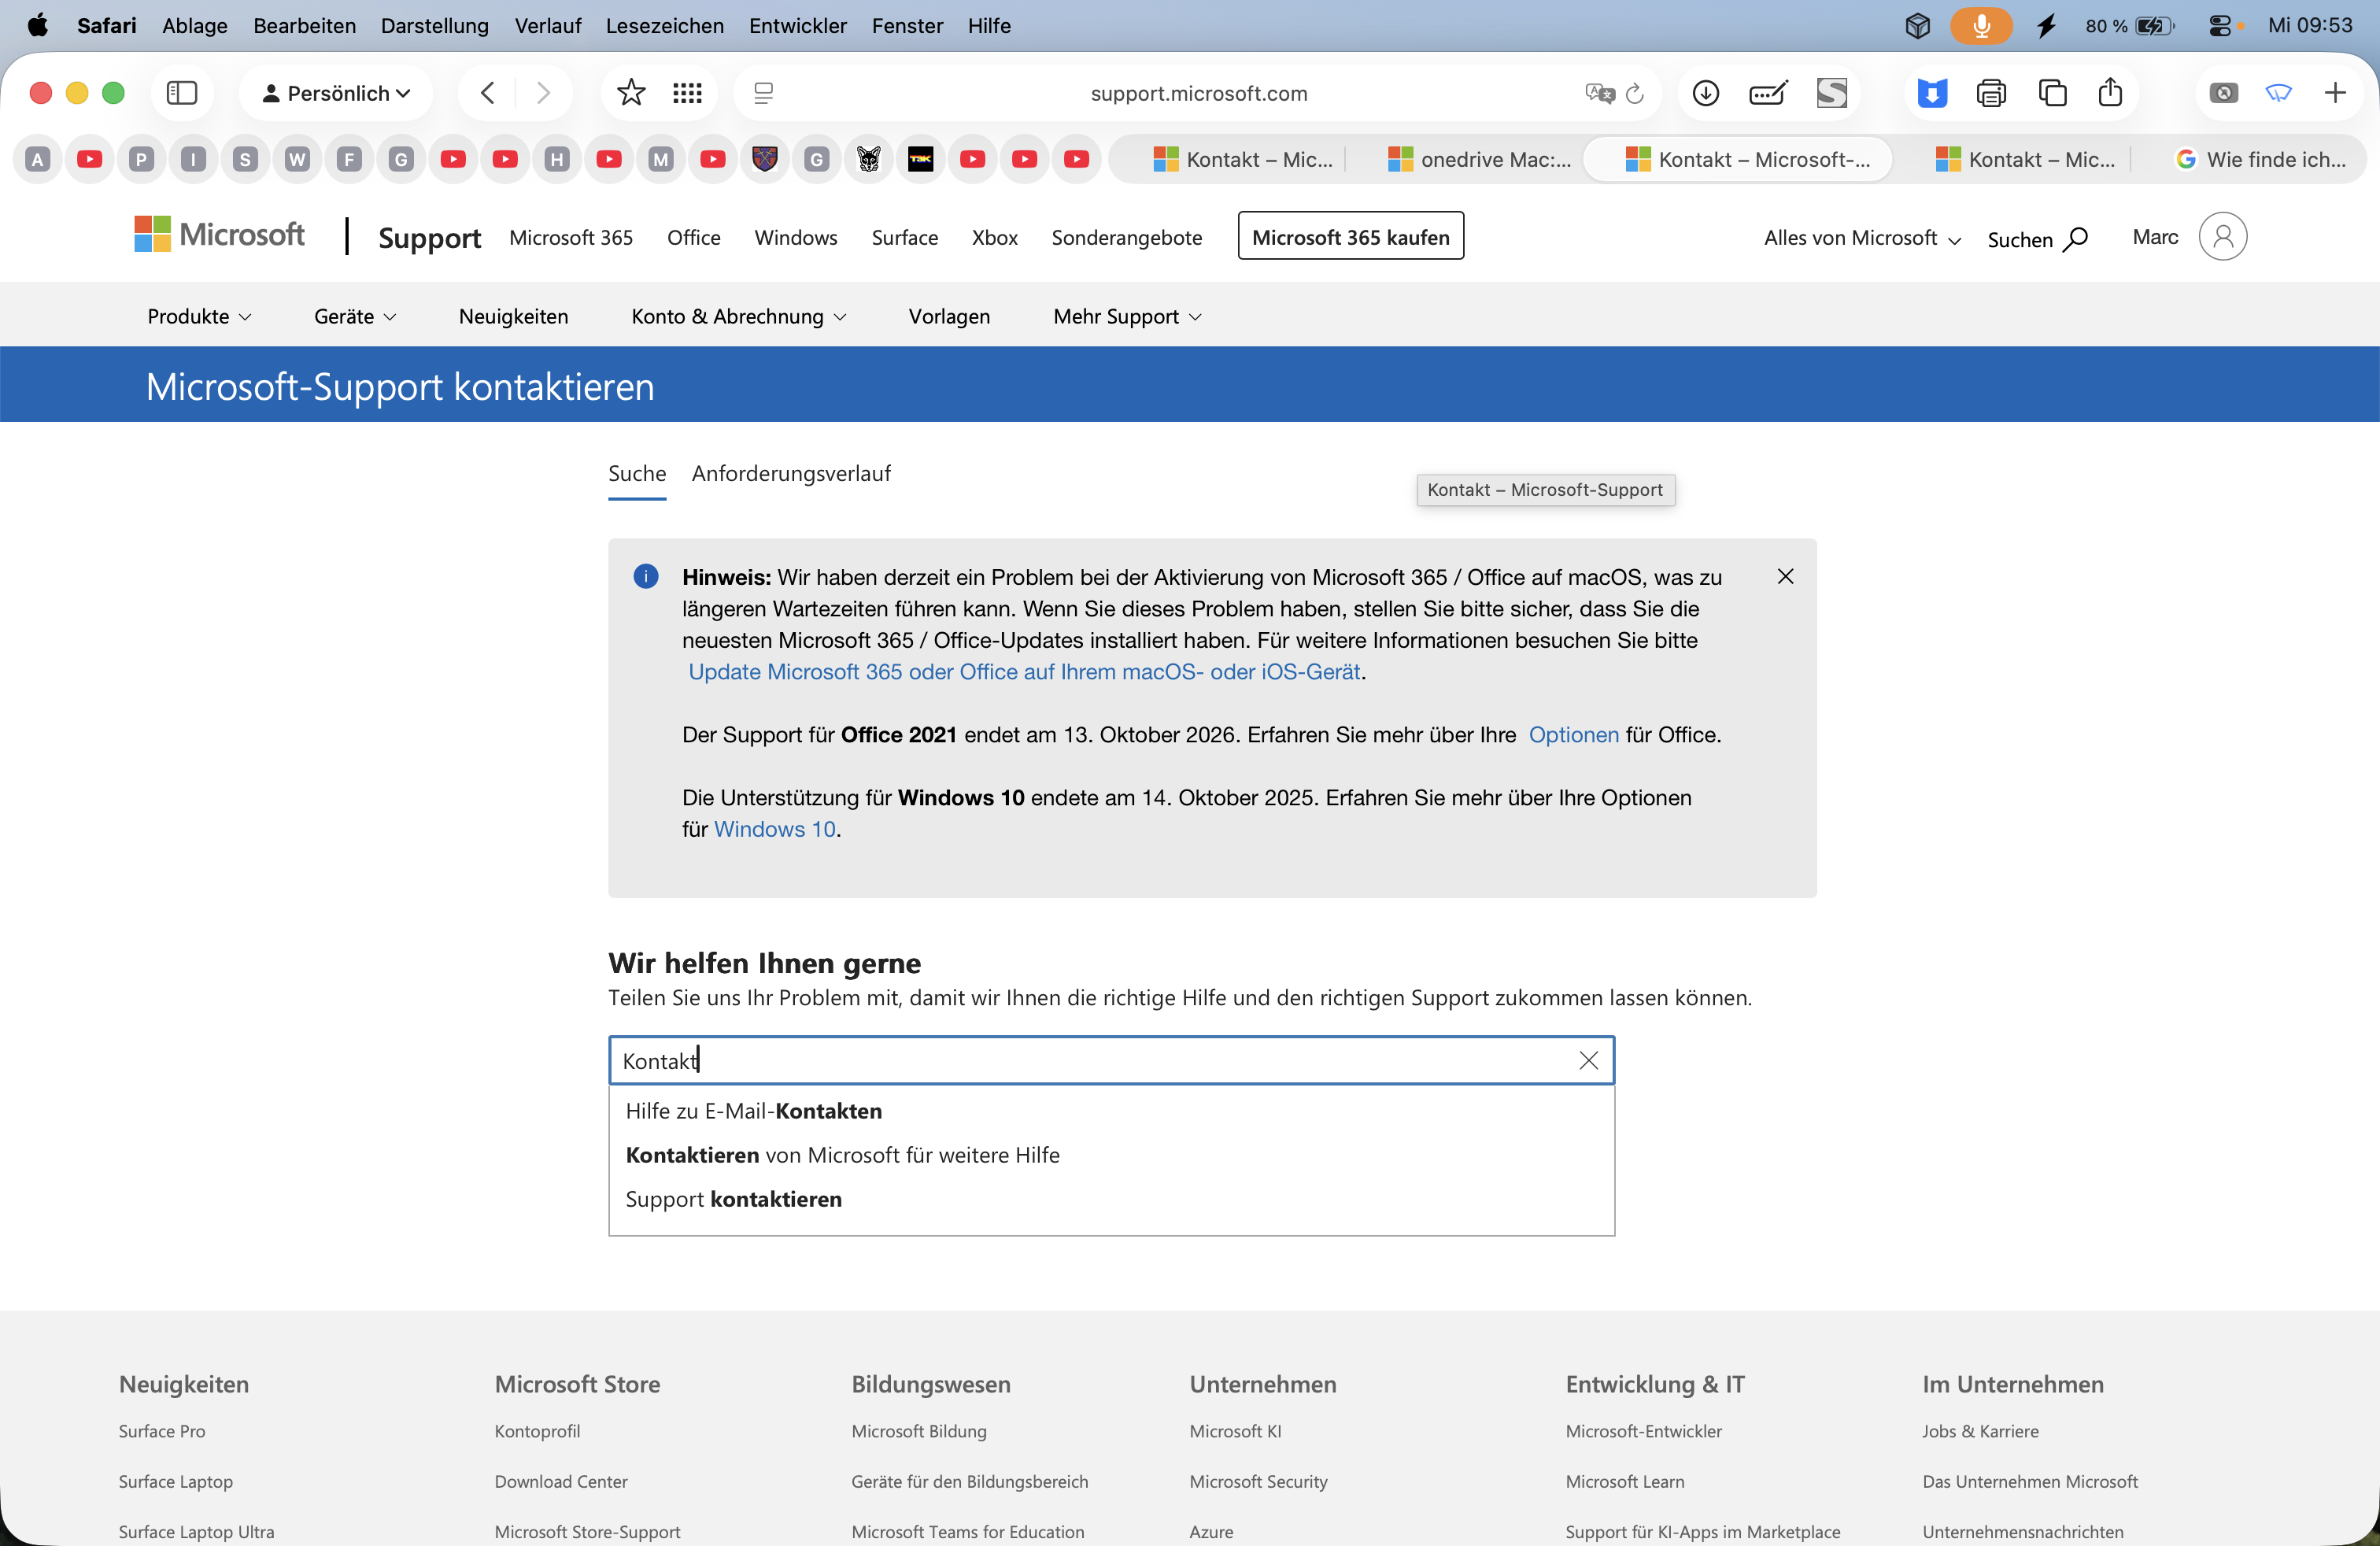Dismiss the Hinweis notice with X
The image size is (2380, 1546).
[1785, 576]
